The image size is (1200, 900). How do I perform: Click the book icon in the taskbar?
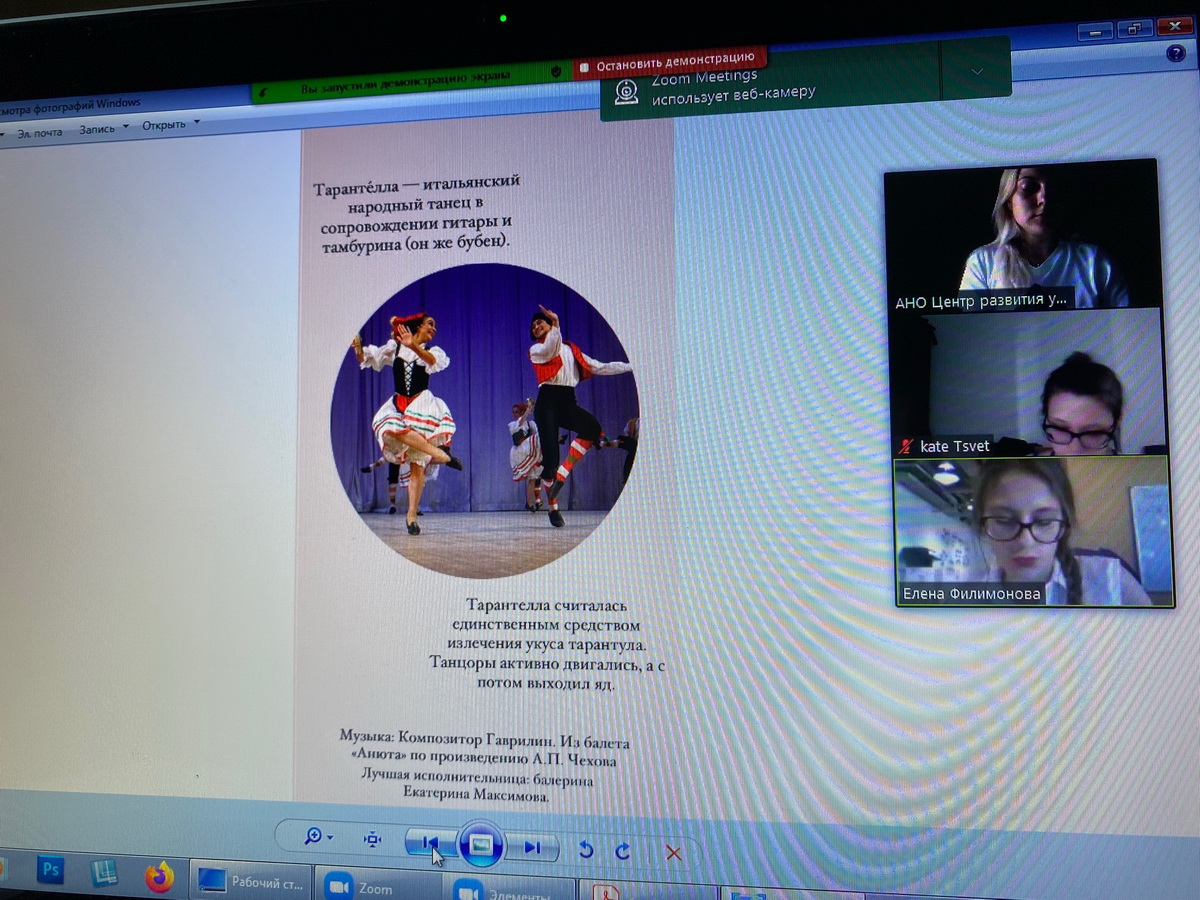tap(104, 872)
